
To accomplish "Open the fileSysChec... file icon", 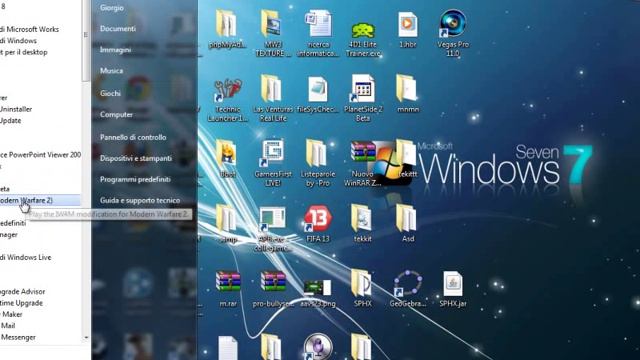I will 318,90.
